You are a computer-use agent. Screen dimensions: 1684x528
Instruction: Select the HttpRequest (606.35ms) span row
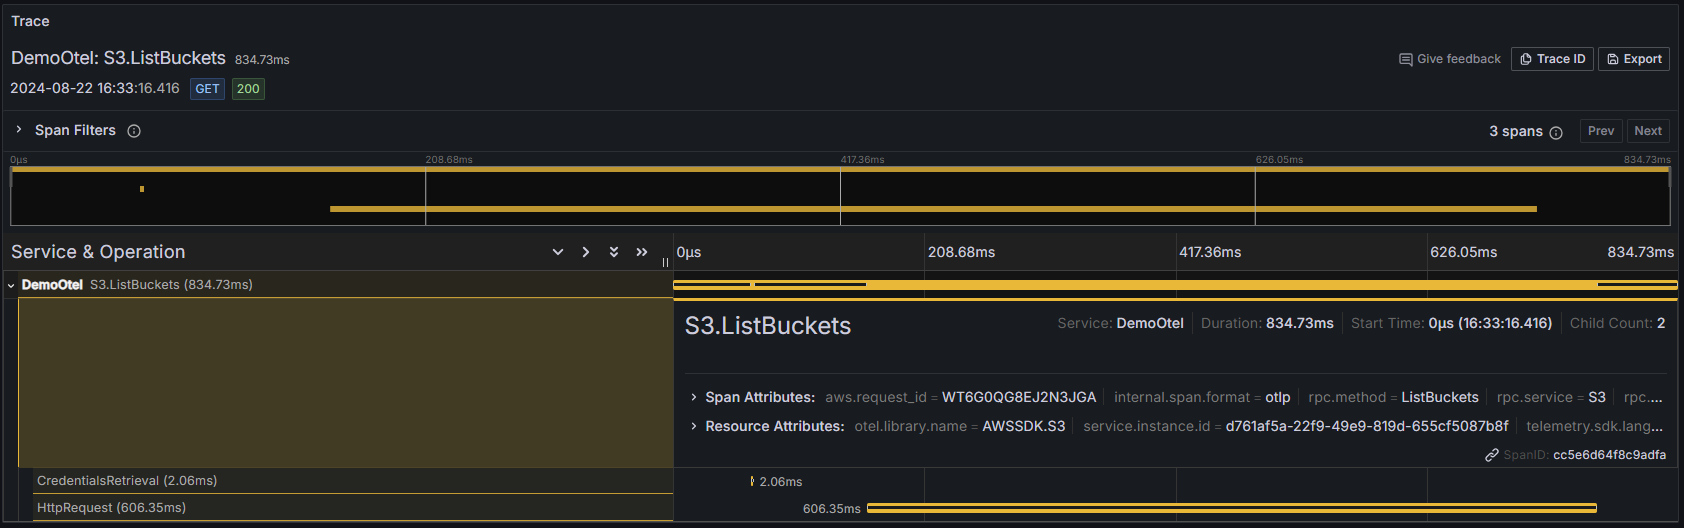[353, 508]
